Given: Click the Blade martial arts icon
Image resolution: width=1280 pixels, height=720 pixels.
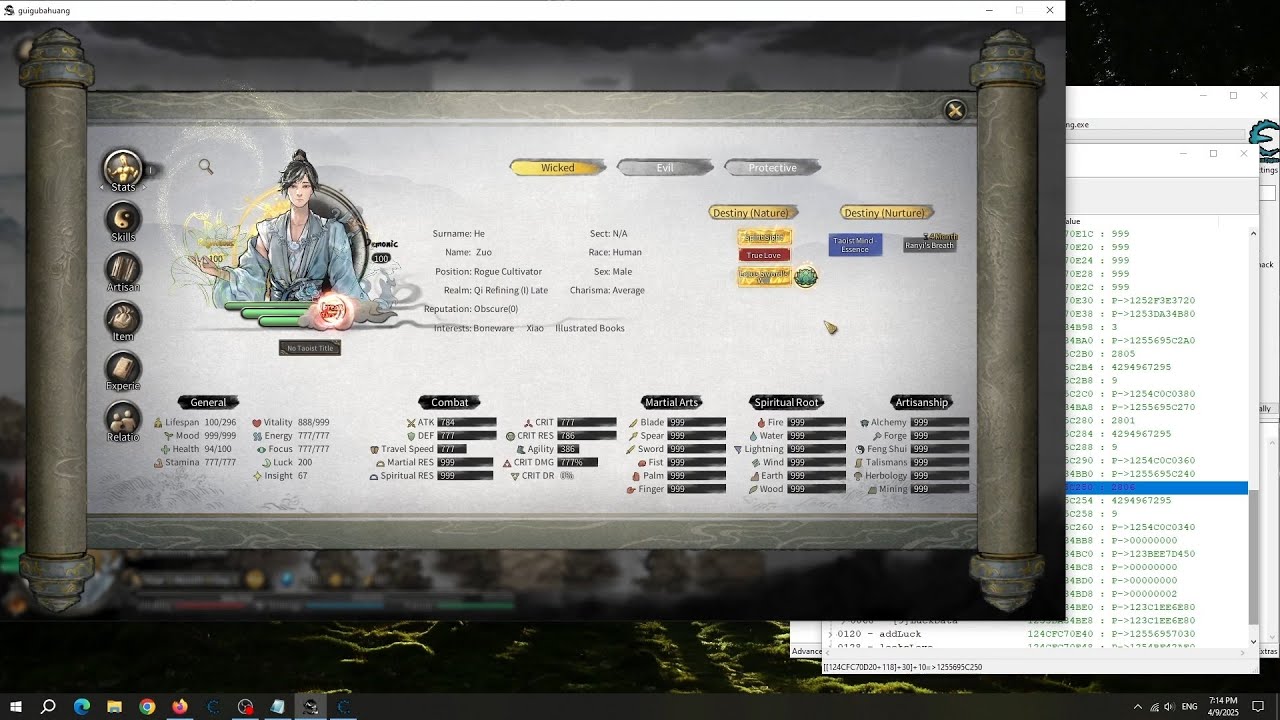Looking at the screenshot, I should [x=633, y=423].
